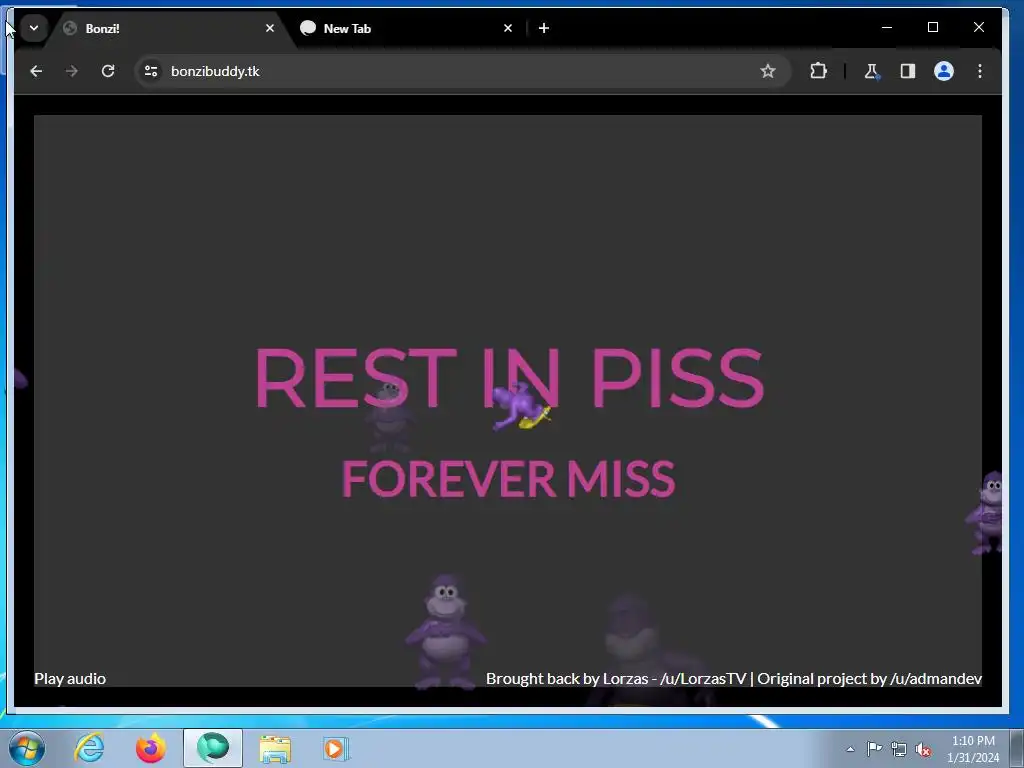Show hidden system tray icons
The width and height of the screenshot is (1024, 768).
850,749
